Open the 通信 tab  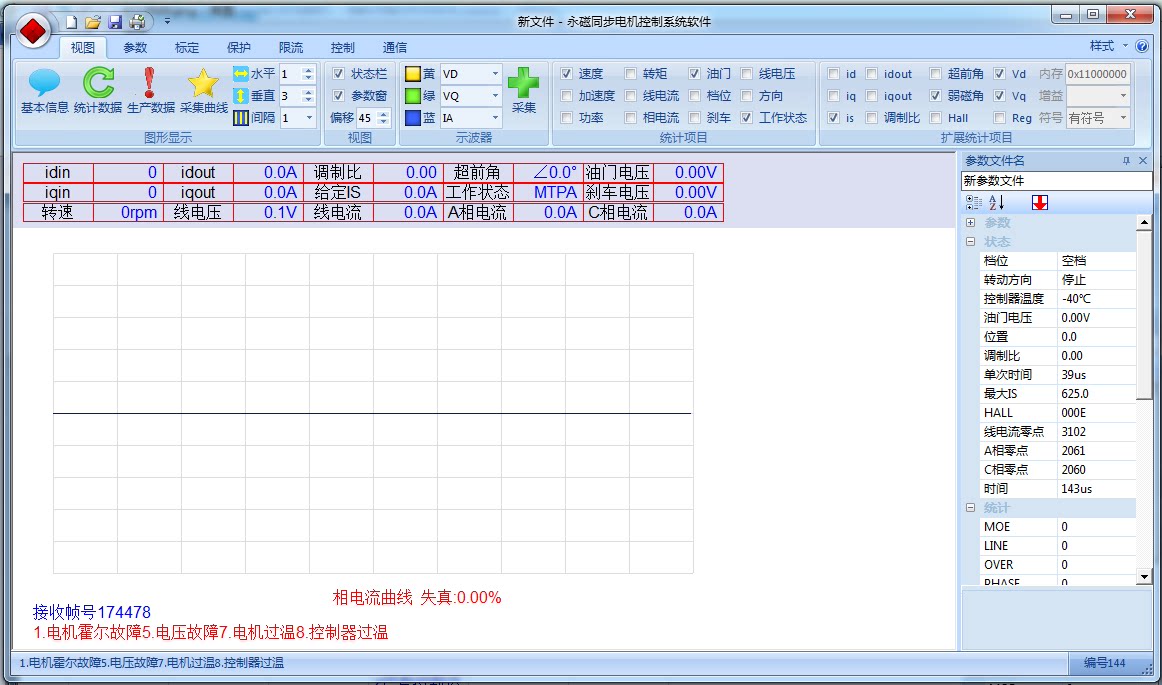394,47
